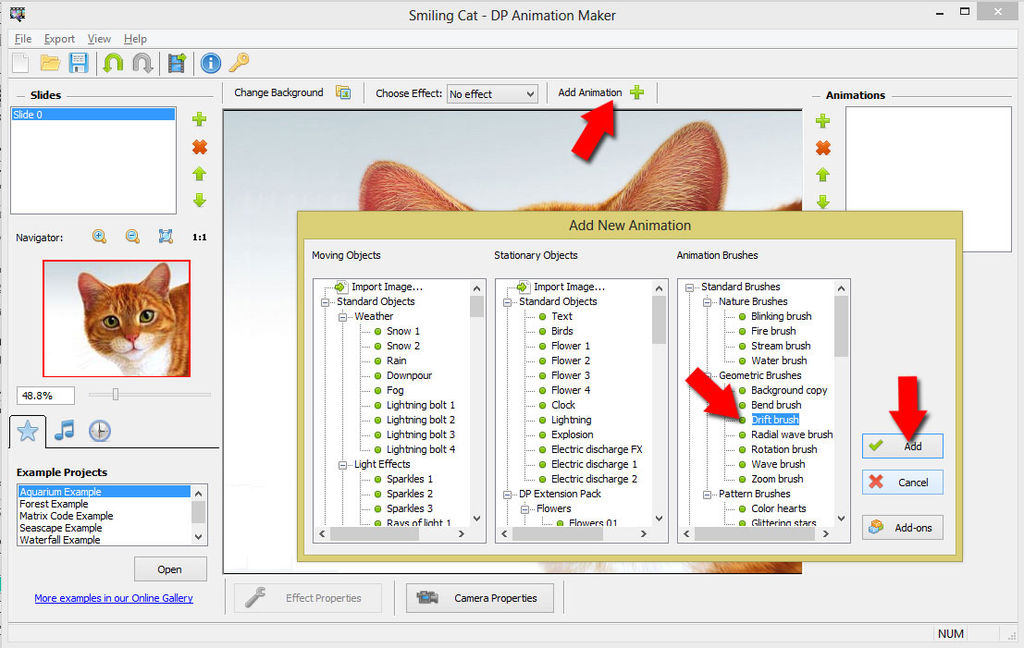Open the blue info icon

pos(210,63)
